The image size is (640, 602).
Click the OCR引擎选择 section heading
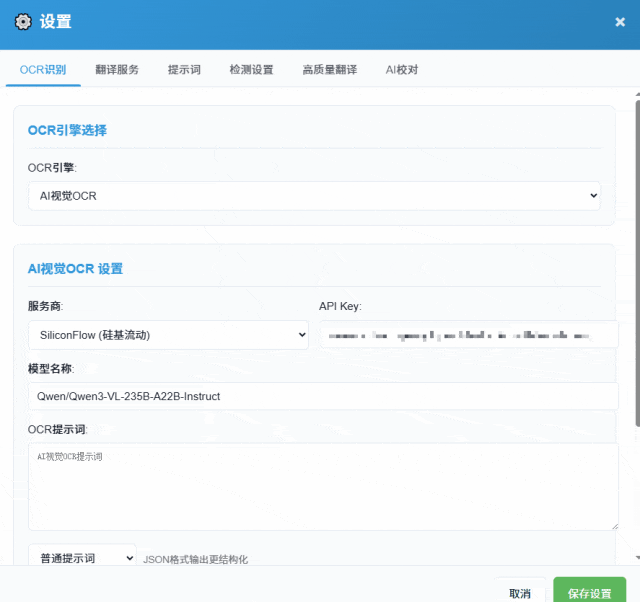pyautogui.click(x=67, y=130)
